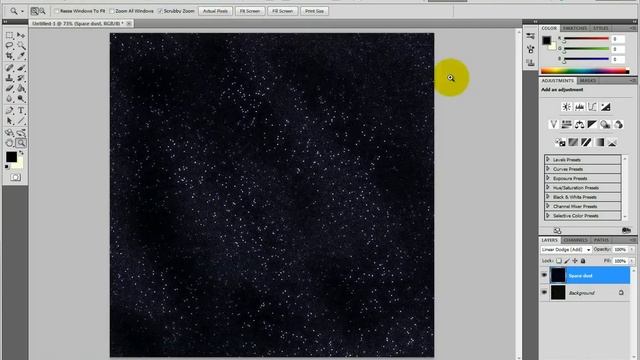The height and width of the screenshot is (360, 640).
Task: Add an Invert adjustment
Action: (560, 142)
